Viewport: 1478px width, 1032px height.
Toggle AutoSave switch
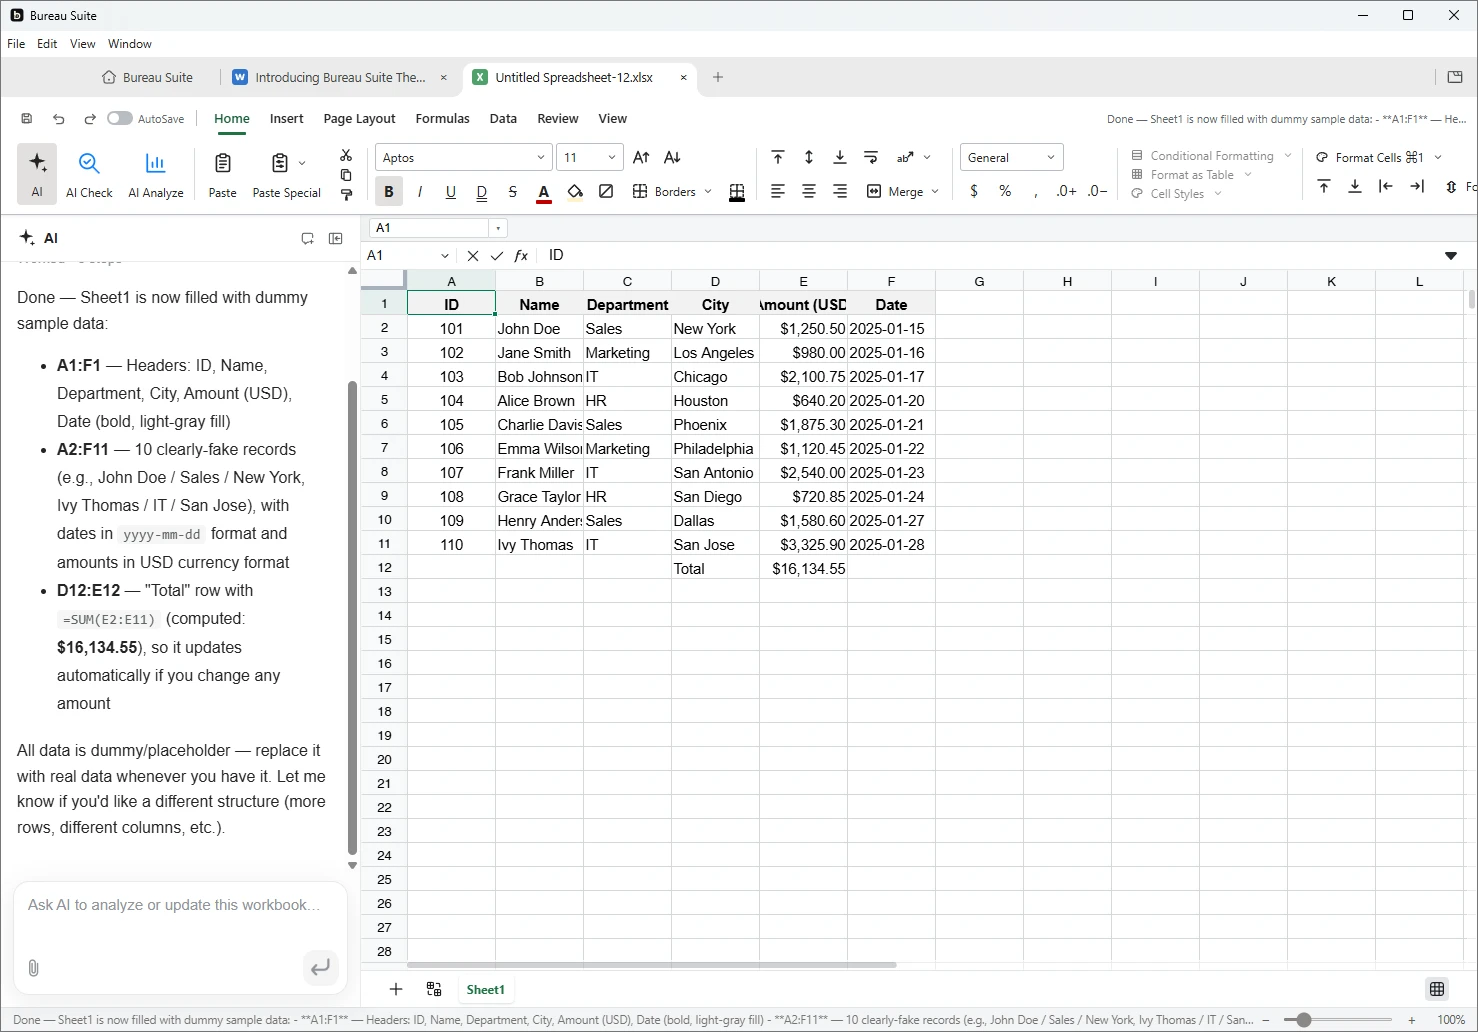tap(120, 118)
